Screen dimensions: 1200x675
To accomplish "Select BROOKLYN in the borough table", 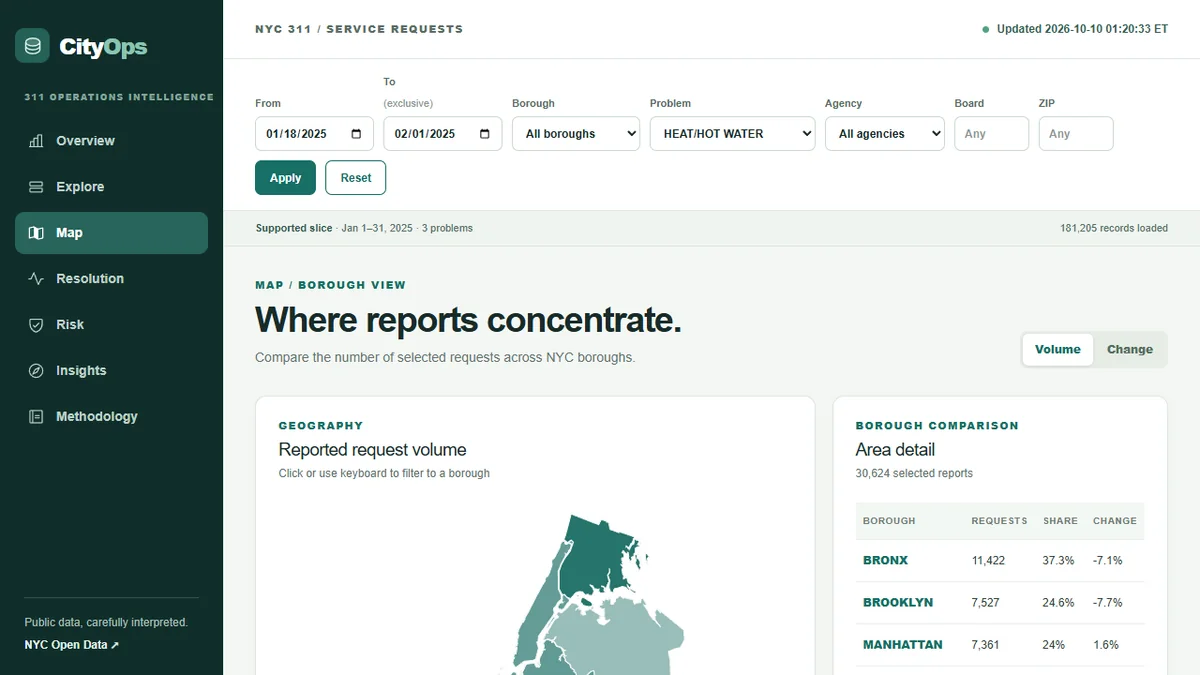I will [898, 603].
